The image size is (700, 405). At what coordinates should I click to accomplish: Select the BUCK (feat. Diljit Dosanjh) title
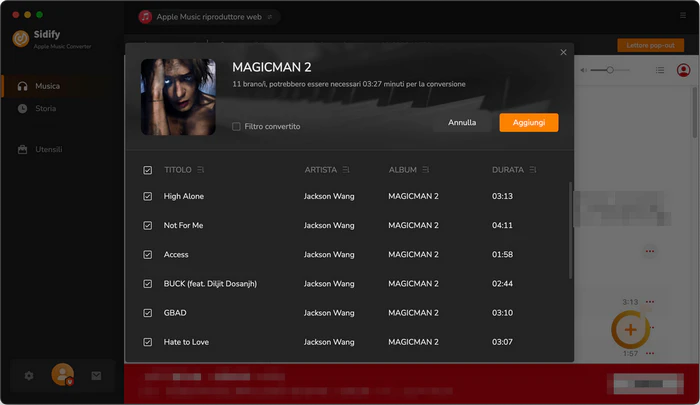coord(210,284)
